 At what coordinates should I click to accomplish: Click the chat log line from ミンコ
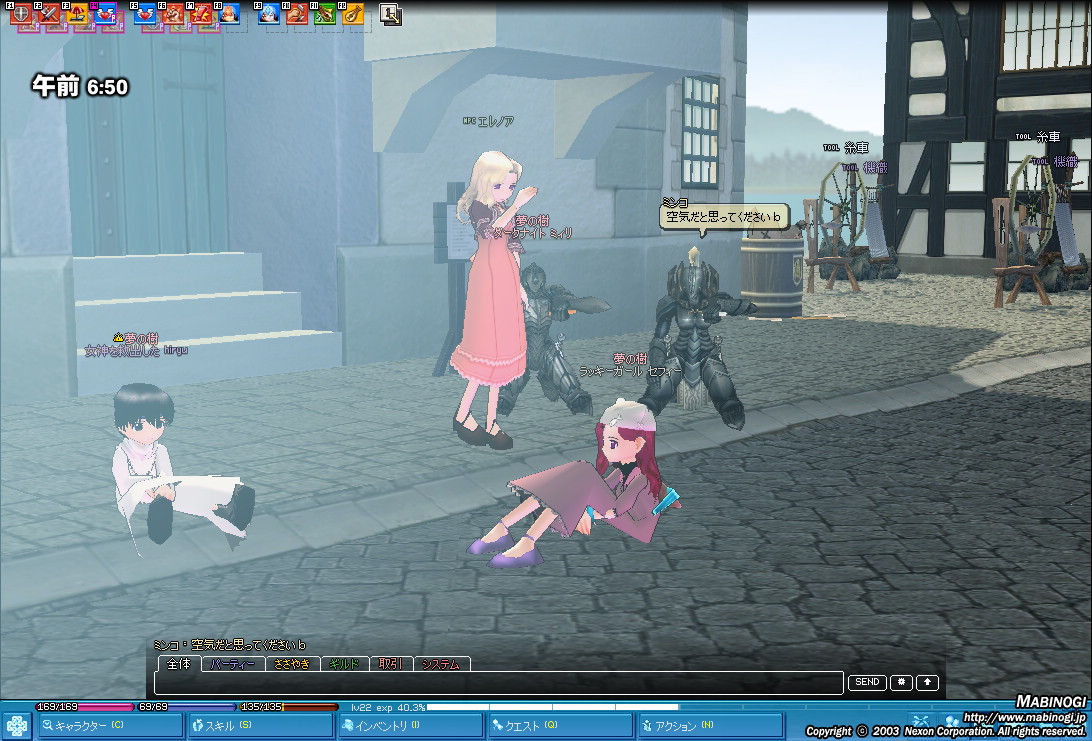point(229,645)
